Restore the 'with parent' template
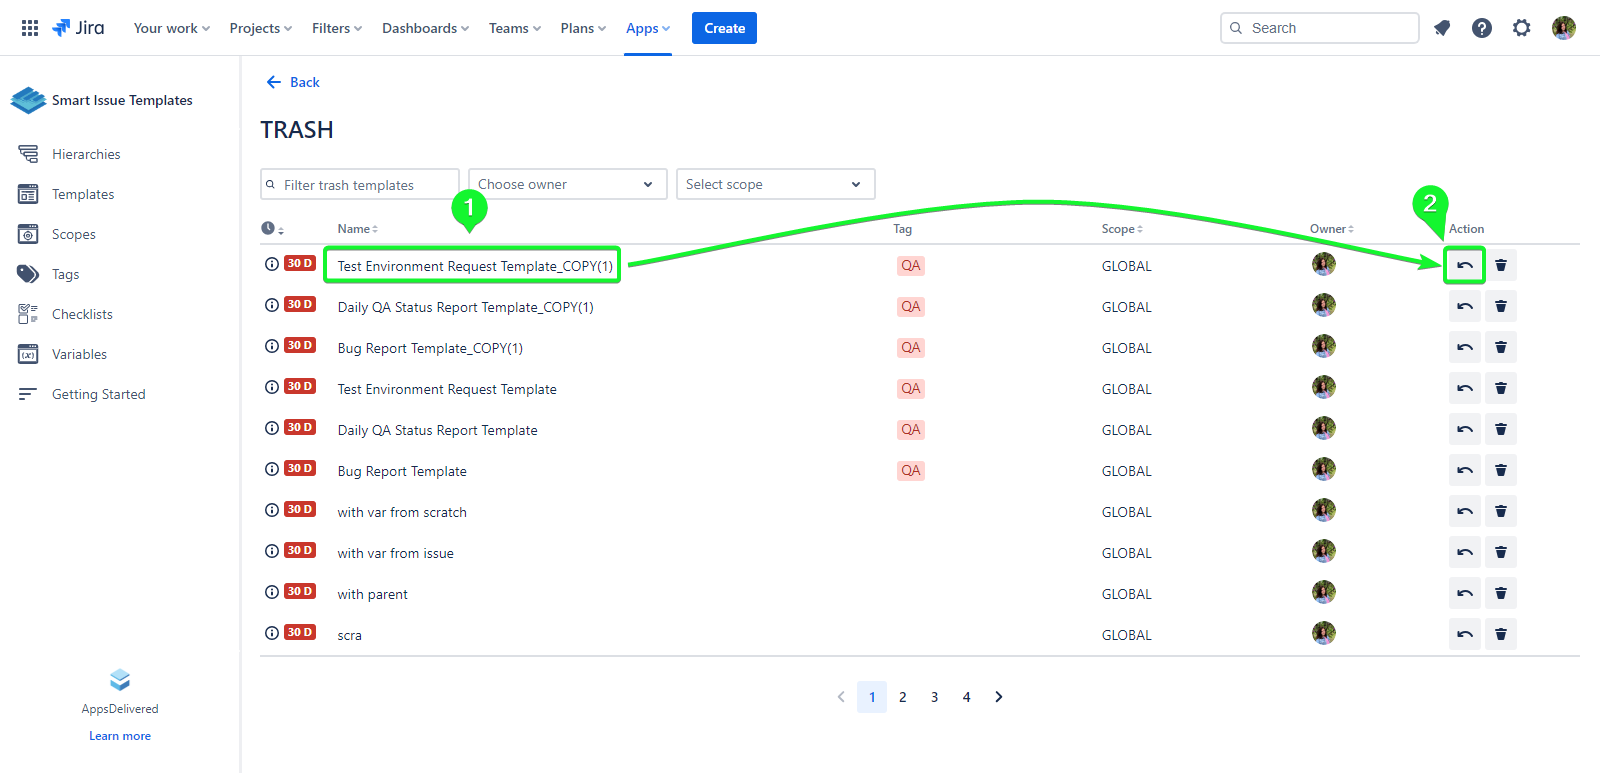This screenshot has height=773, width=1600. (x=1464, y=594)
